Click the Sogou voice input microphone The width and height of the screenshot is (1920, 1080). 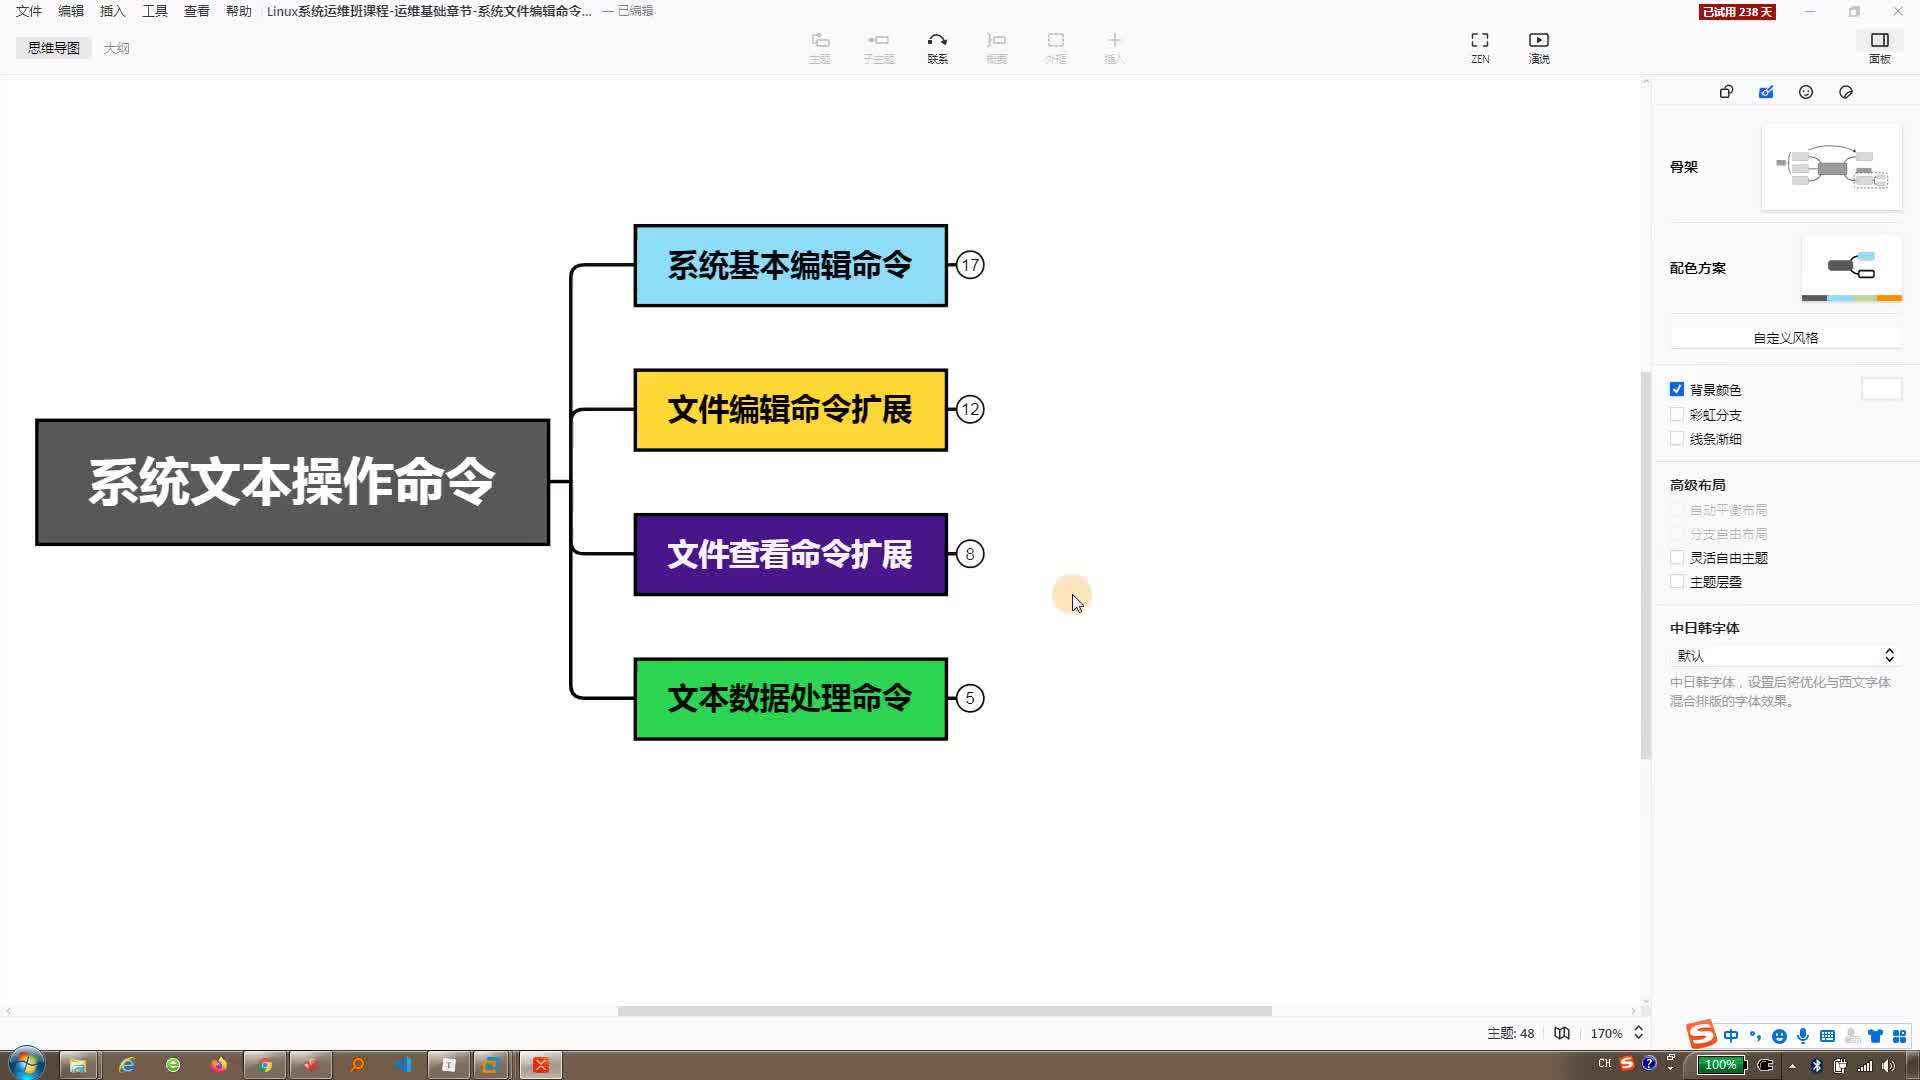[x=1803, y=1036]
